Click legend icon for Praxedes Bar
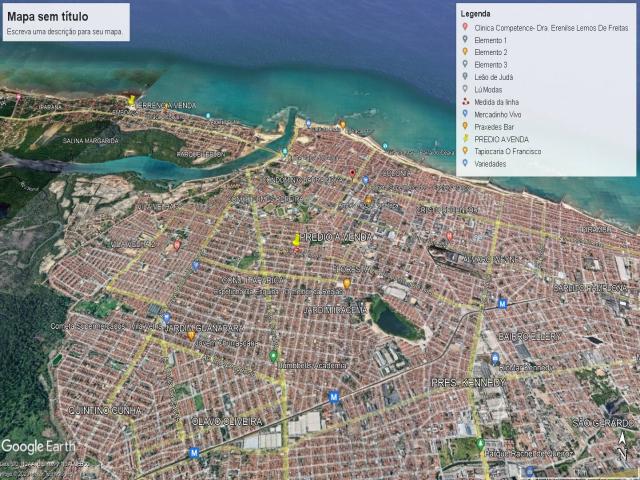 click(465, 126)
